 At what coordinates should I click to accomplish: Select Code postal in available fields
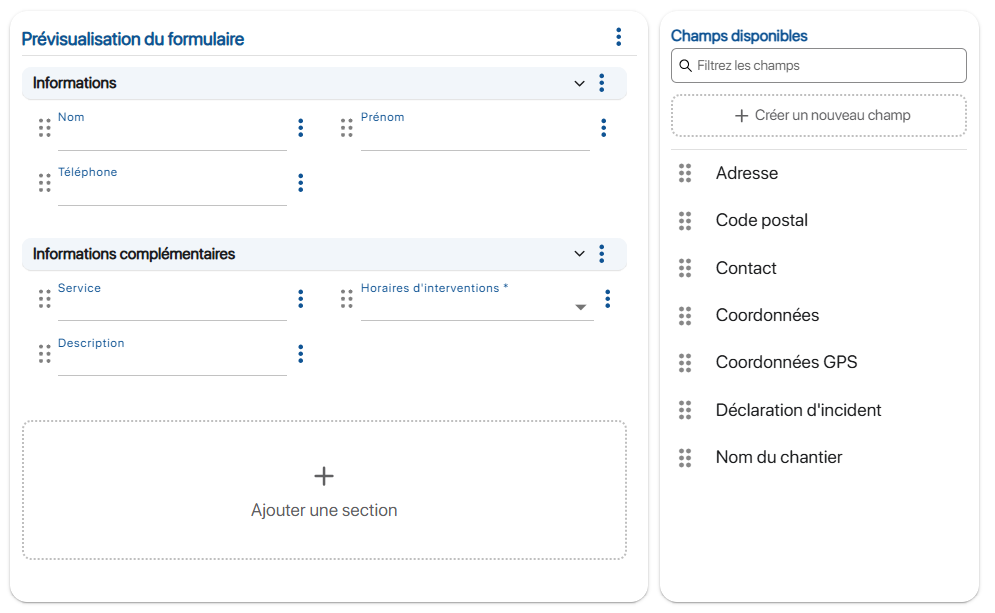click(761, 220)
